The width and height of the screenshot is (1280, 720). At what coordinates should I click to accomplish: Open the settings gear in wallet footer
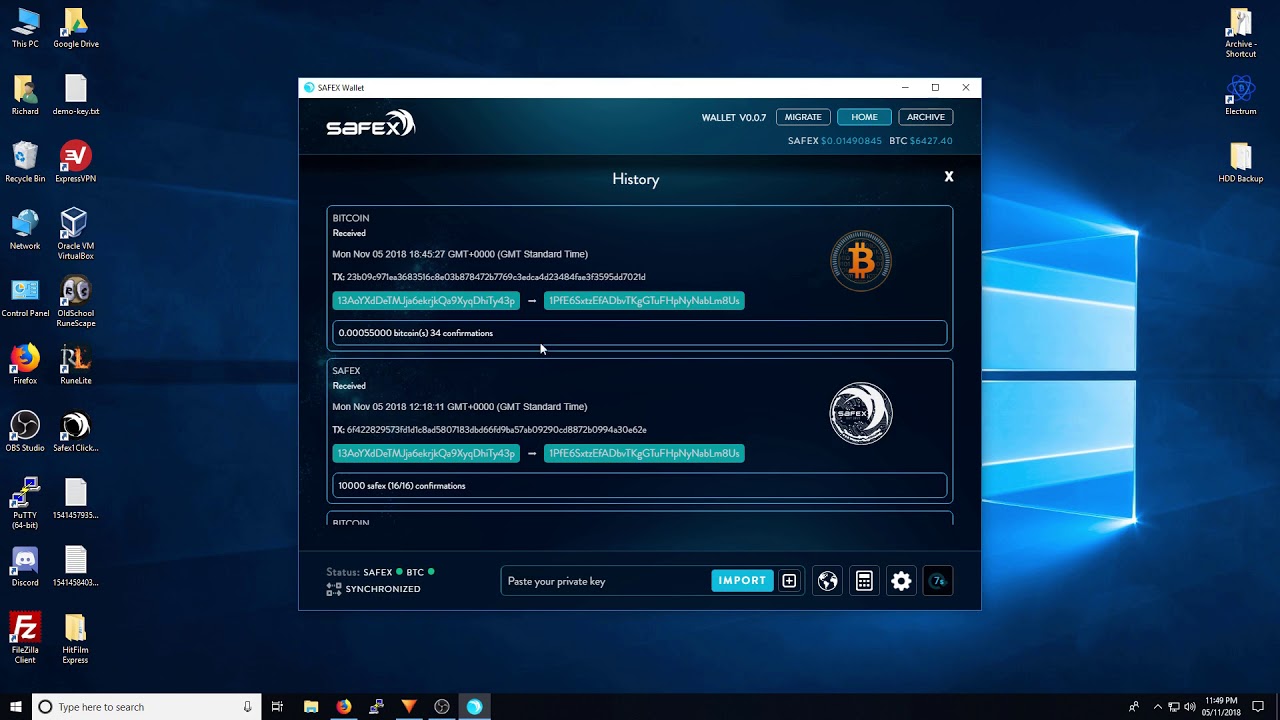(x=901, y=581)
